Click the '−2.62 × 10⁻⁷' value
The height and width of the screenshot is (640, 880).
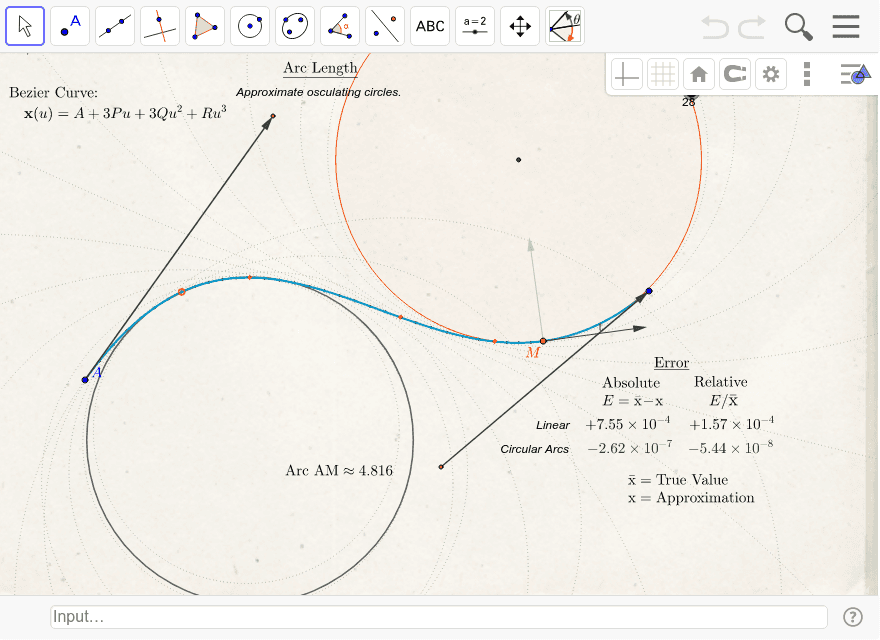[629, 448]
